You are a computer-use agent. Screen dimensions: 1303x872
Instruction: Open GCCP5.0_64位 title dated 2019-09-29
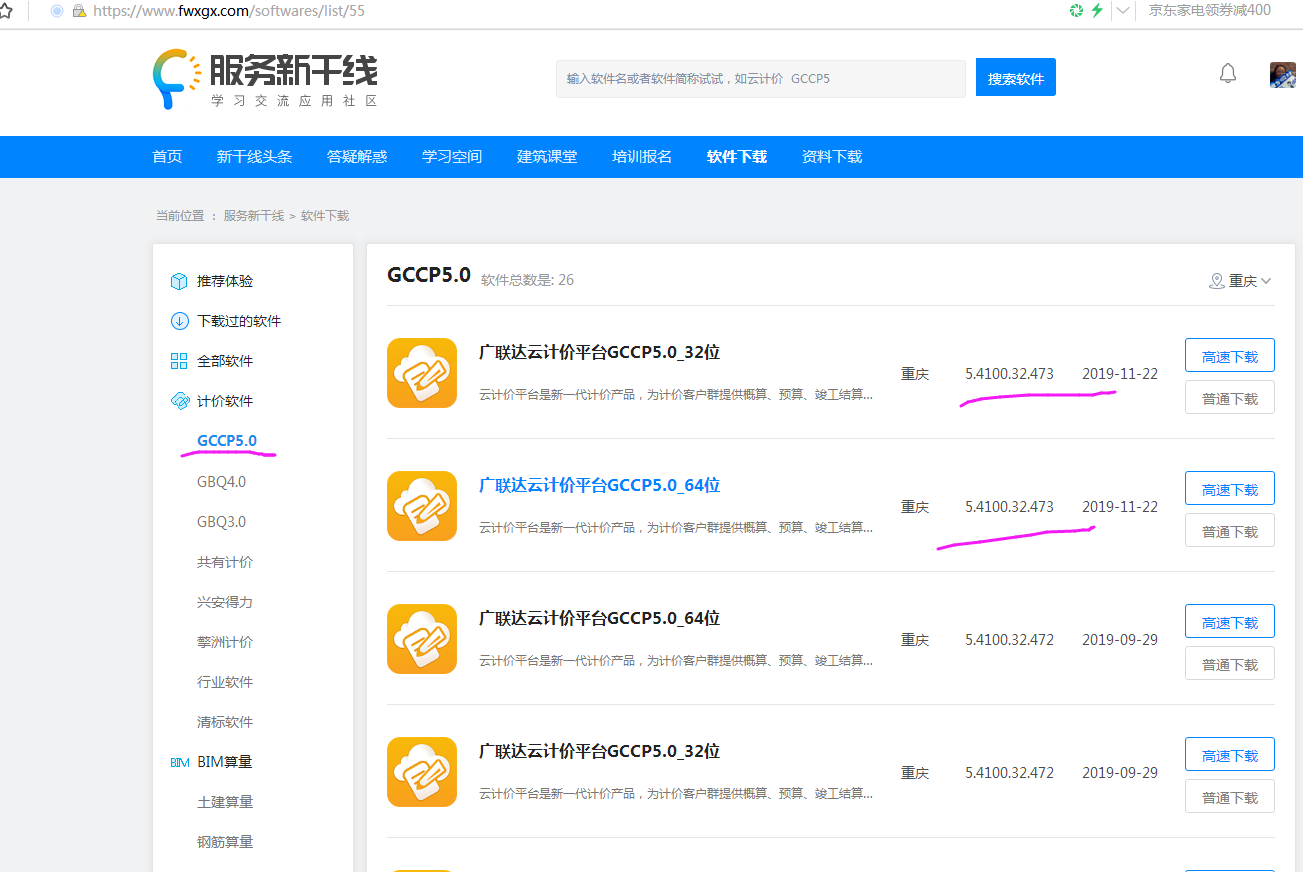pyautogui.click(x=600, y=618)
